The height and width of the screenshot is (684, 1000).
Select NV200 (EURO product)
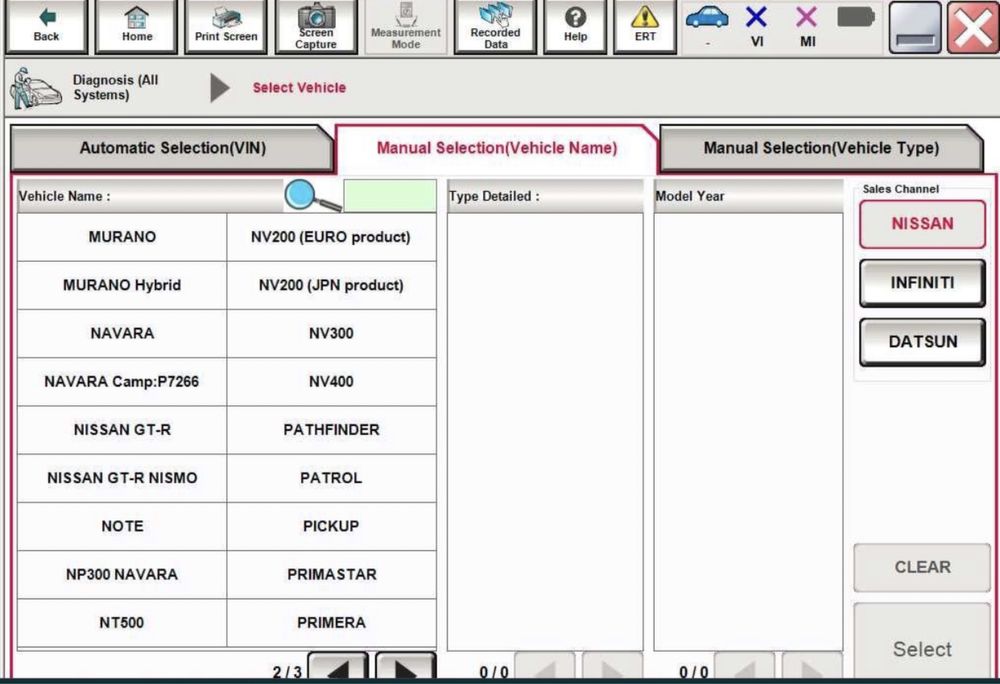click(x=331, y=236)
